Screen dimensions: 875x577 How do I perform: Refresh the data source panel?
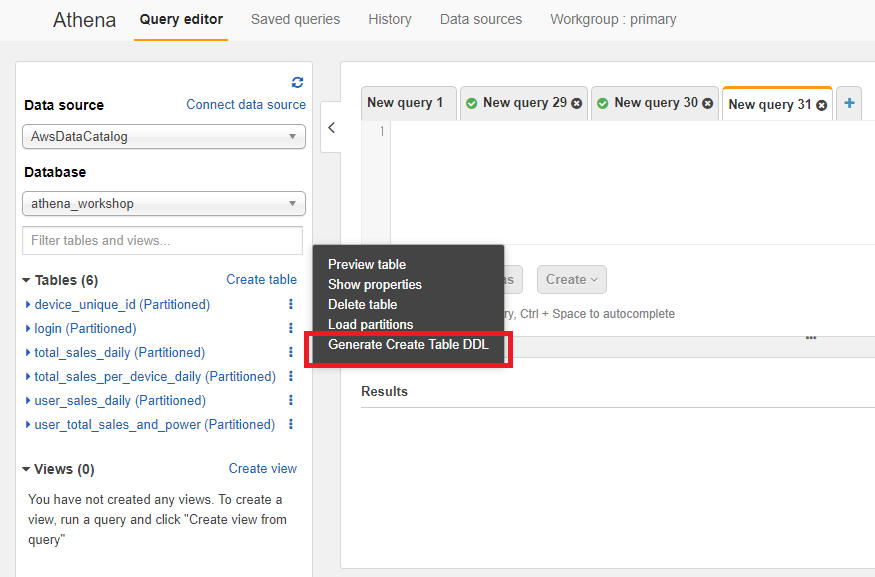297,83
